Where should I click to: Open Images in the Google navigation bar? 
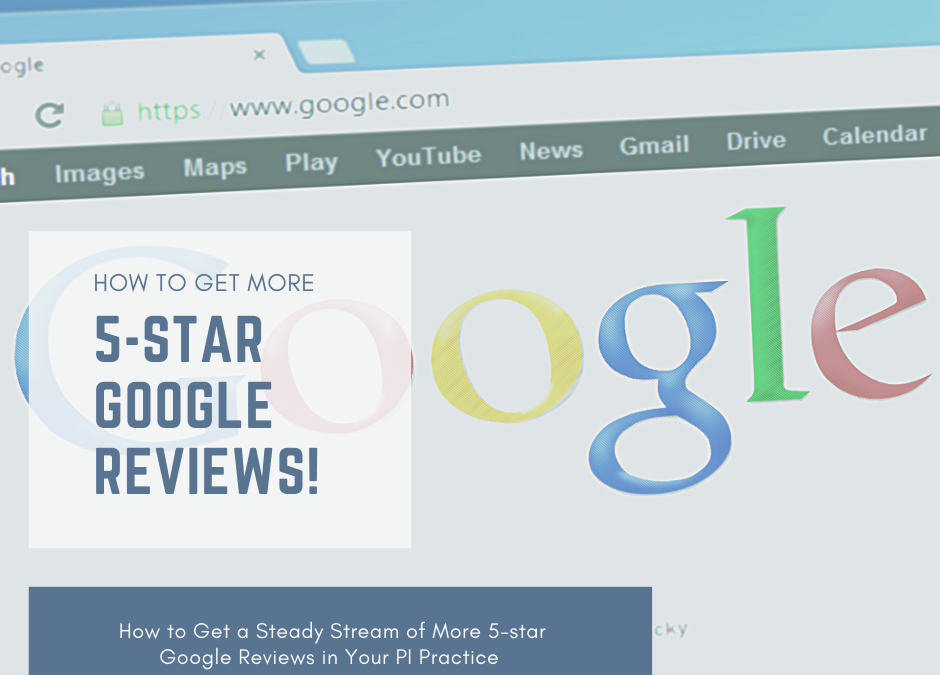click(x=100, y=173)
